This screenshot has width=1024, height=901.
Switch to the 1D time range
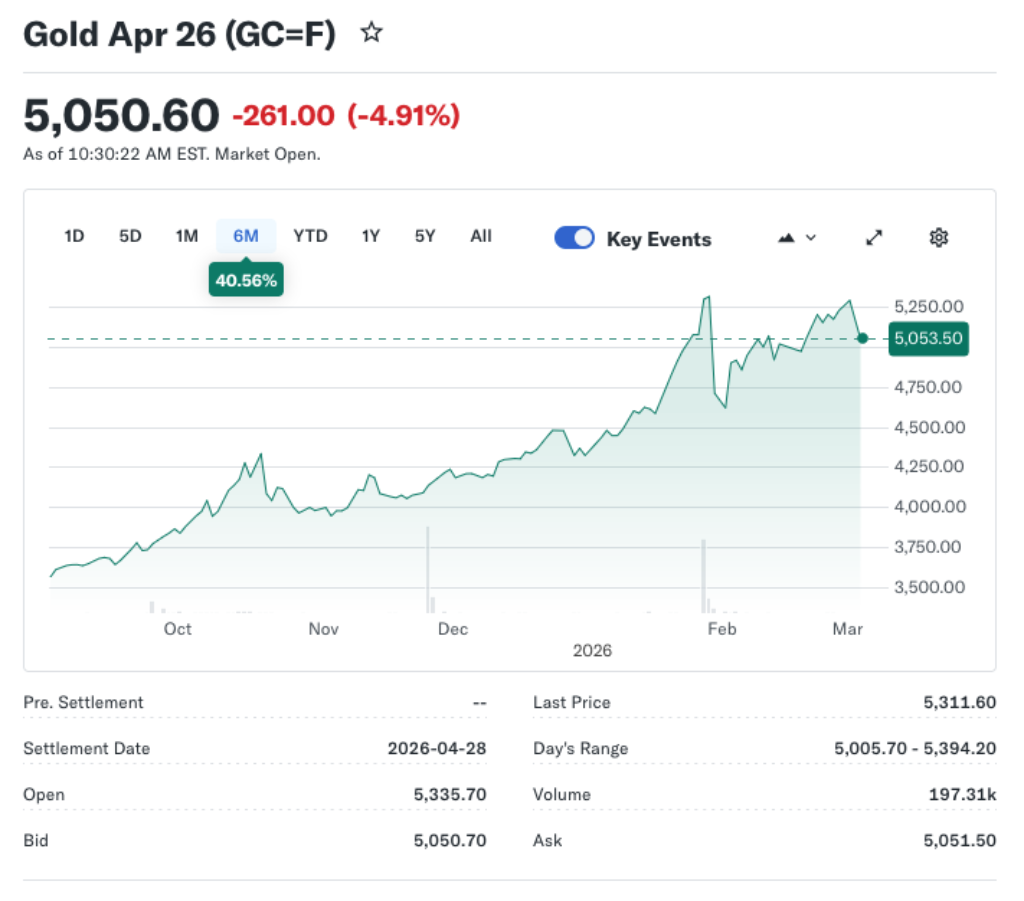[73, 236]
